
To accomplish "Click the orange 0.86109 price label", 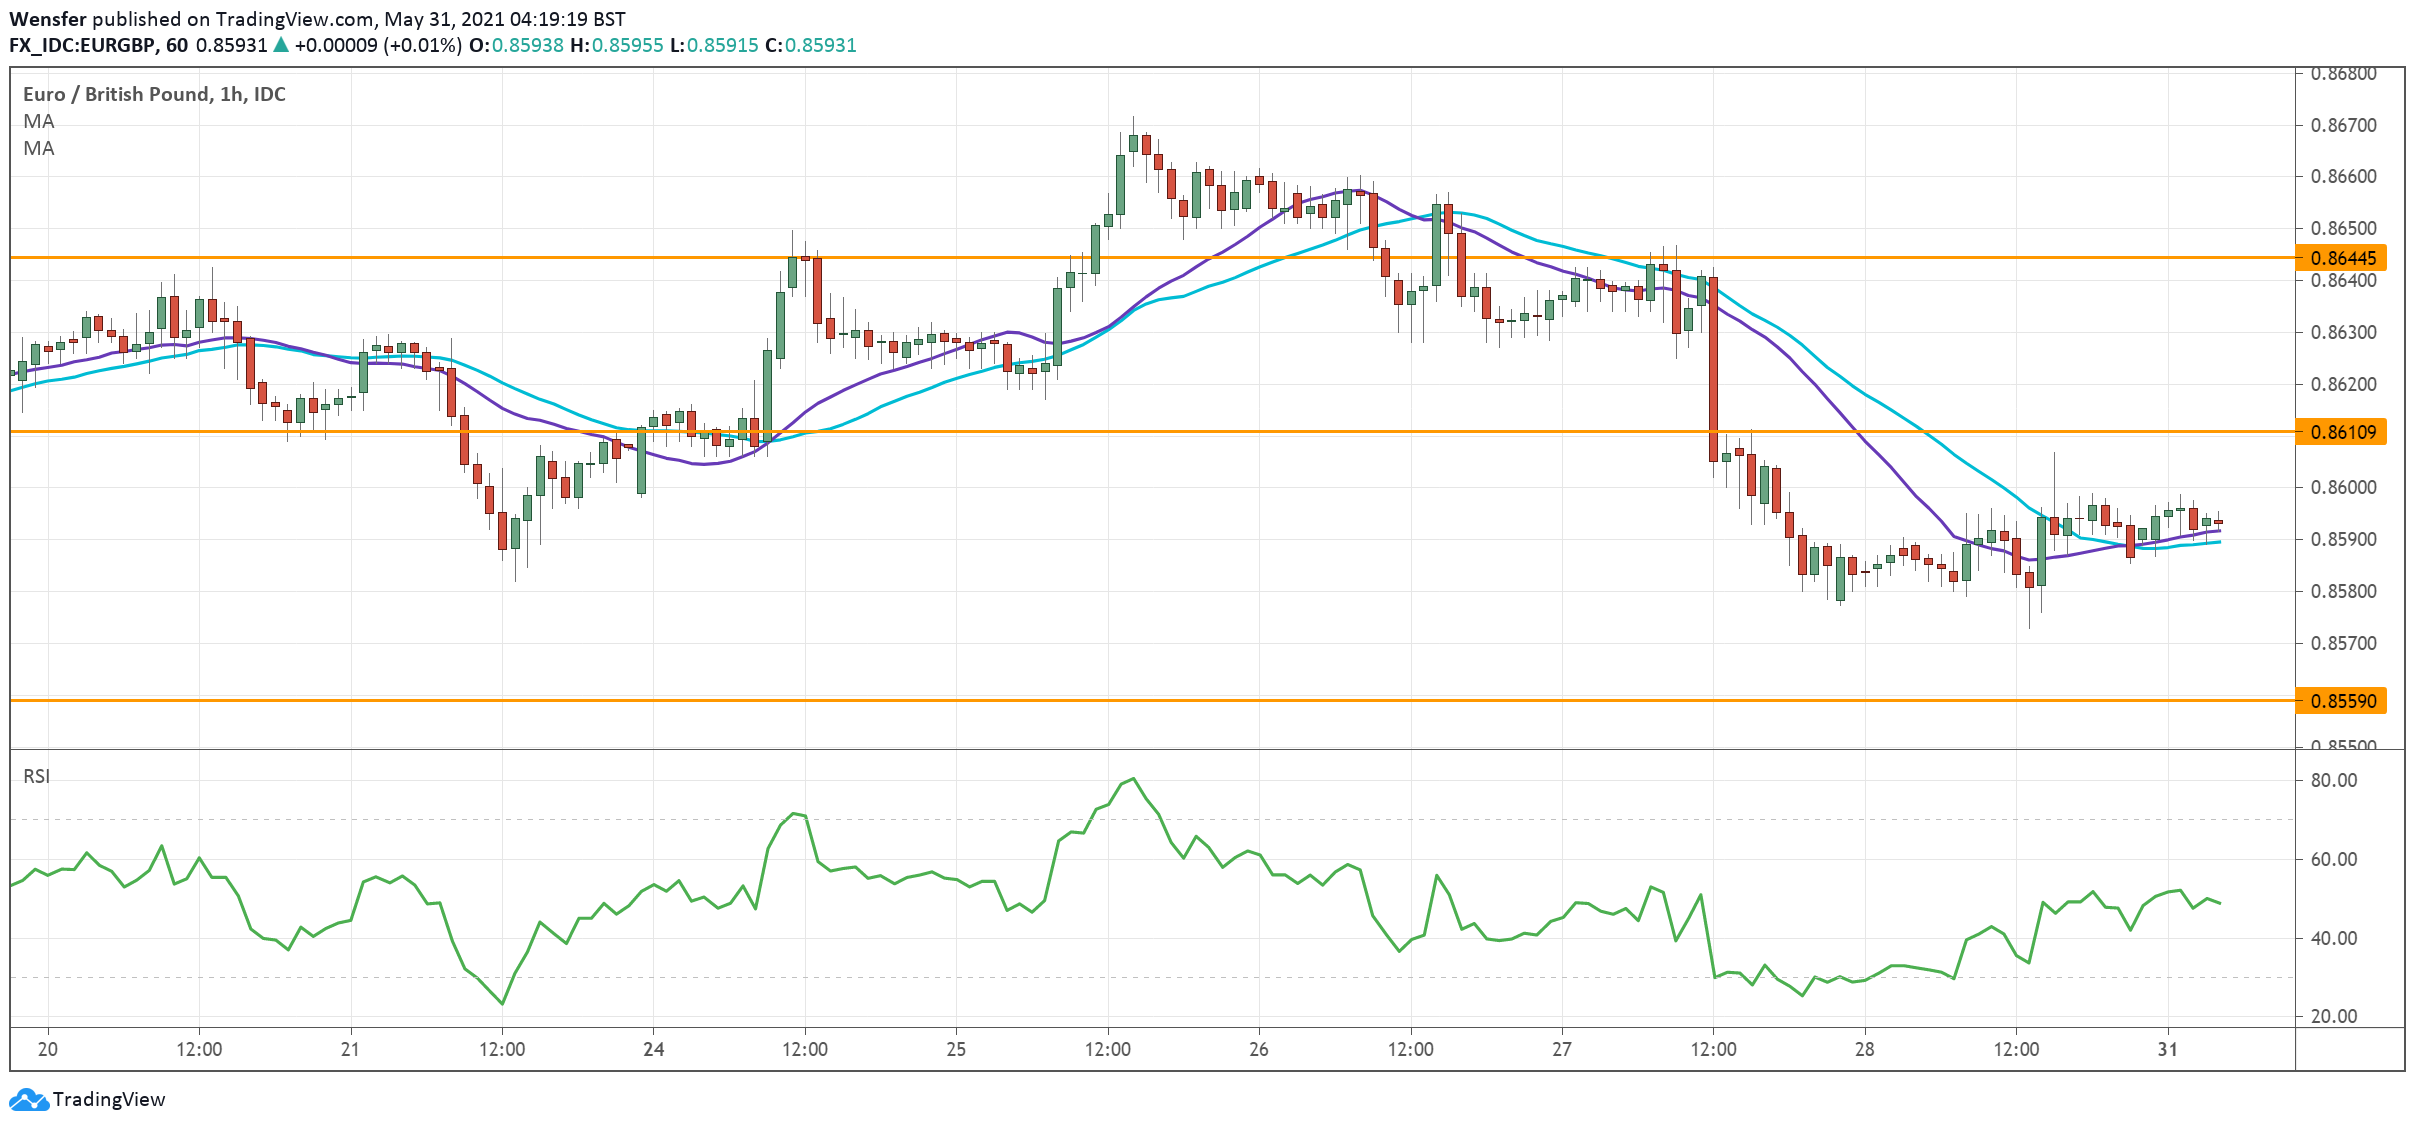I will tap(2342, 432).
